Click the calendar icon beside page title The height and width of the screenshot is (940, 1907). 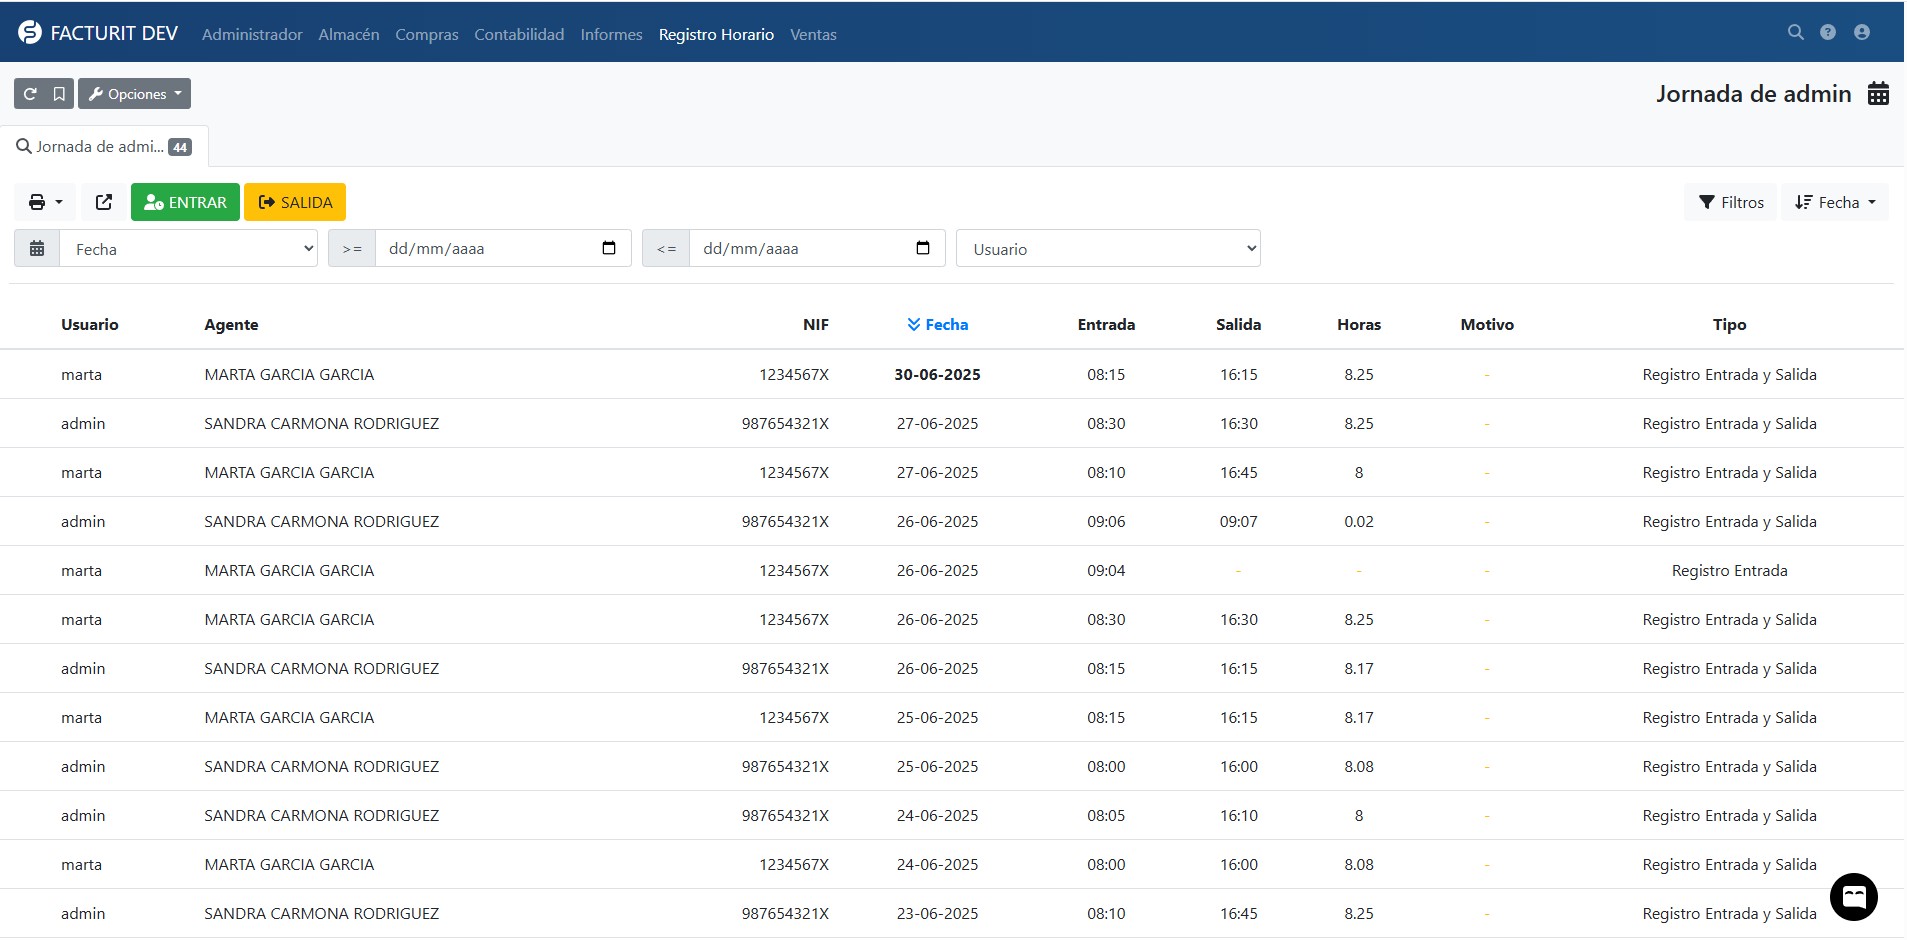click(x=1878, y=94)
